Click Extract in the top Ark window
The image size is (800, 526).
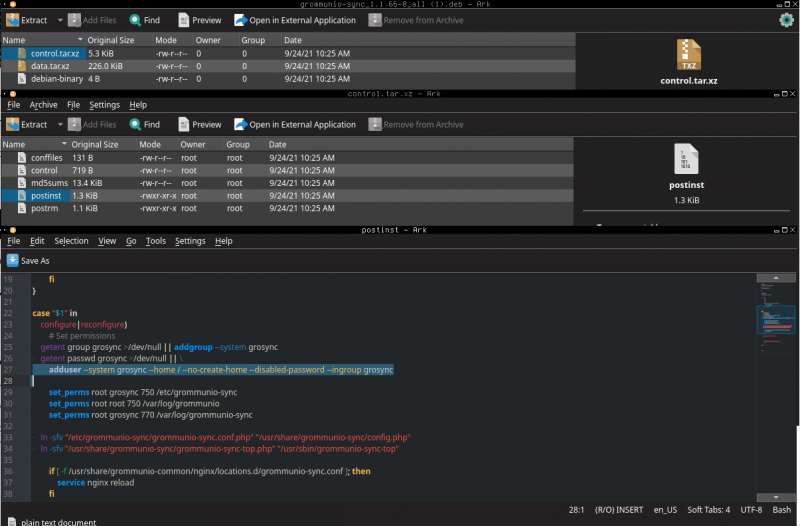point(27,20)
